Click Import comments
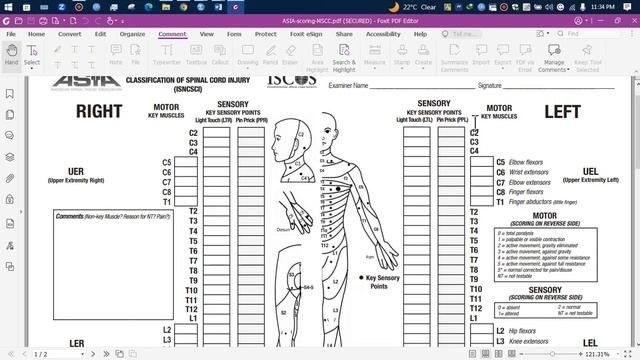The image size is (640, 360). (481, 55)
